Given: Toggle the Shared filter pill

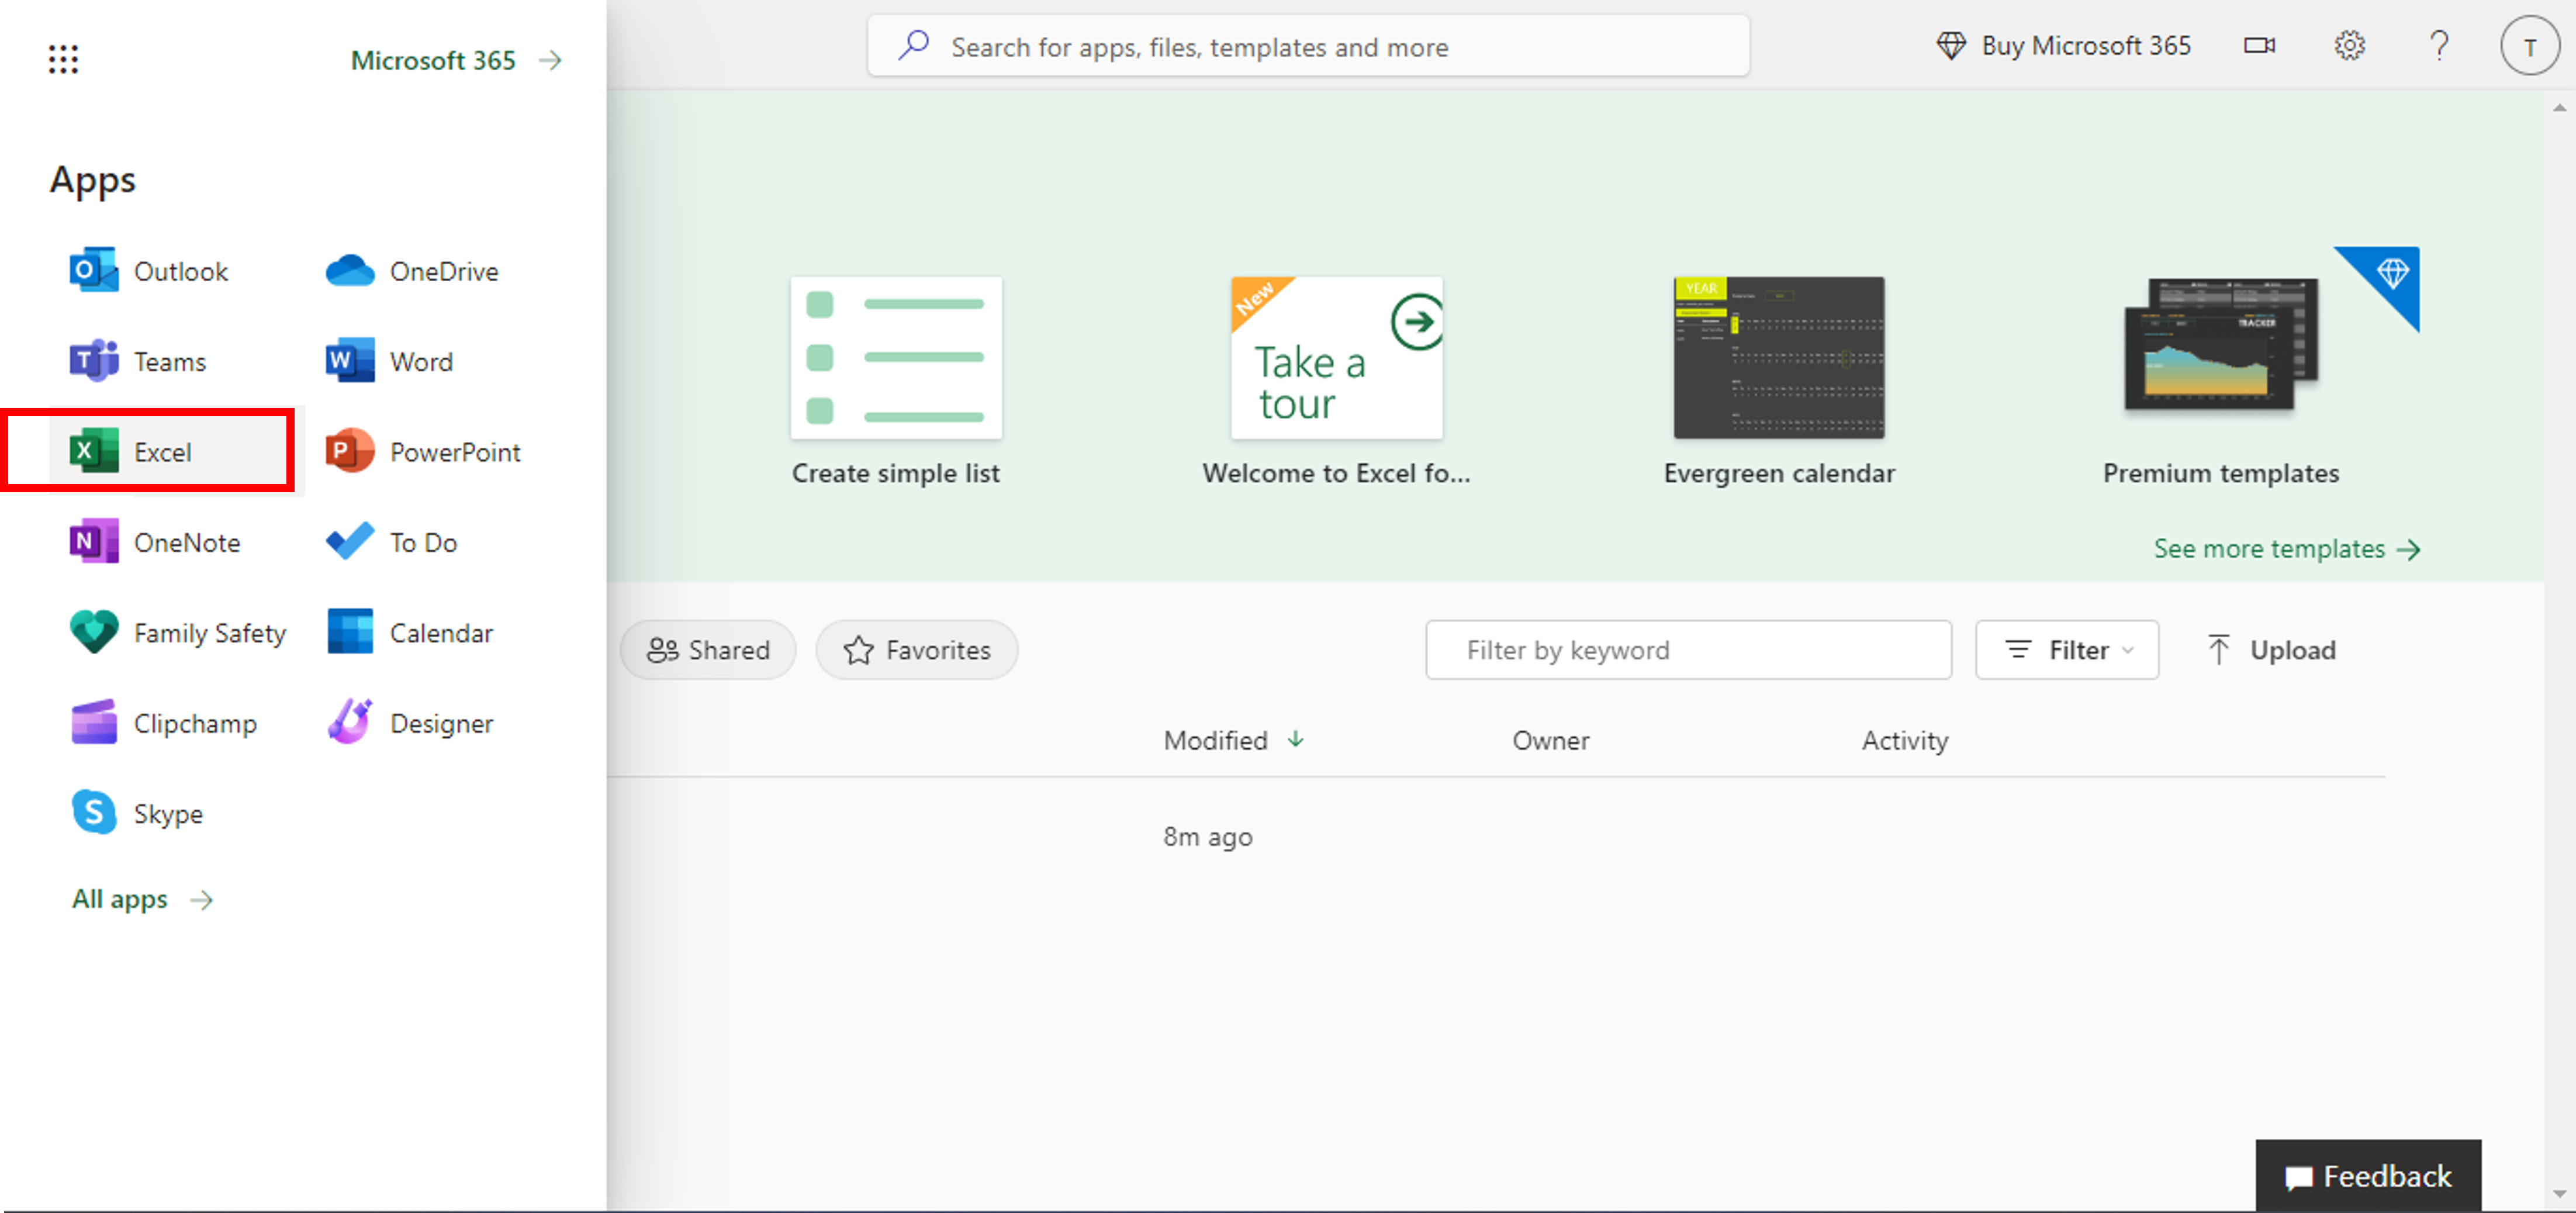Looking at the screenshot, I should click(708, 650).
